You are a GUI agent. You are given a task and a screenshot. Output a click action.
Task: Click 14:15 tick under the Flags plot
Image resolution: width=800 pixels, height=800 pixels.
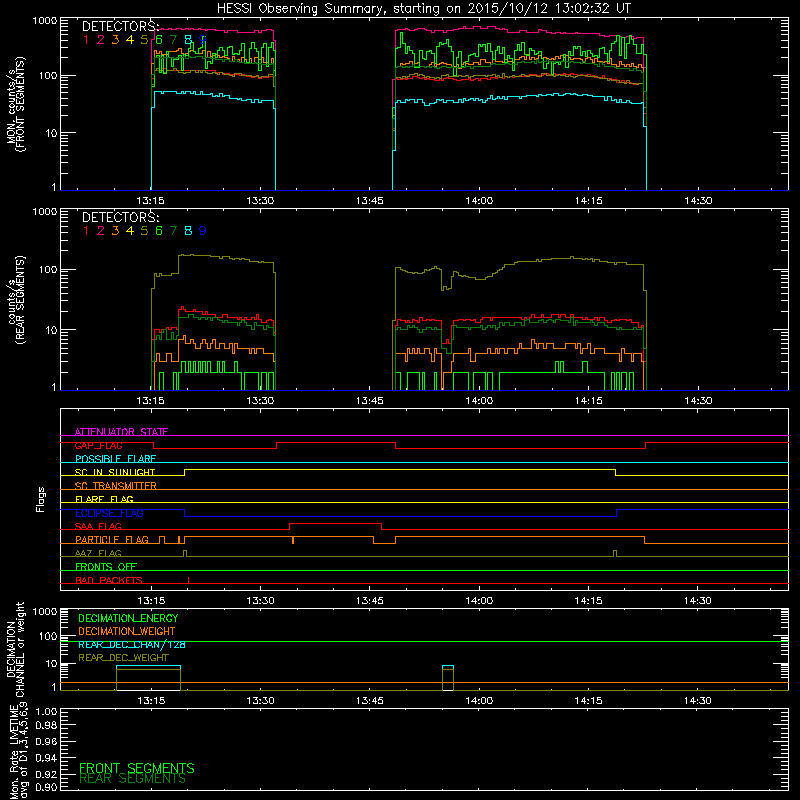point(588,601)
